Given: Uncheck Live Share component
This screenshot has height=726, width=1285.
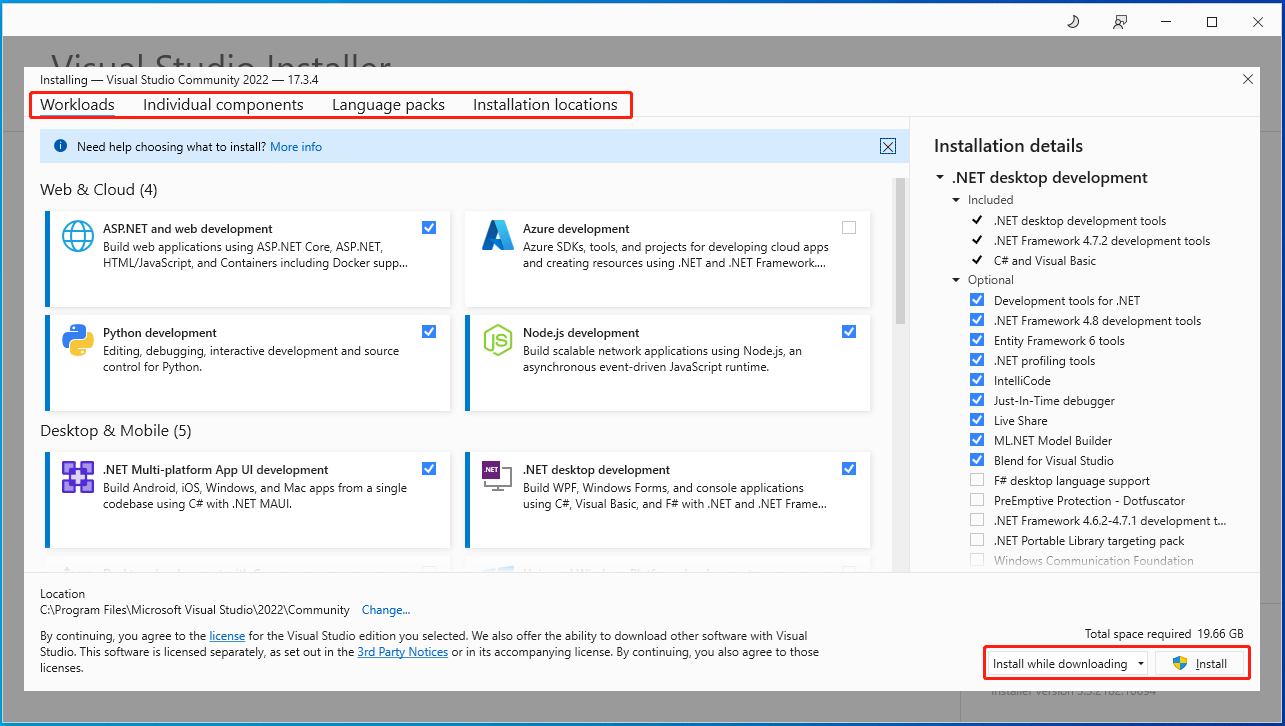Looking at the screenshot, I should [x=977, y=420].
